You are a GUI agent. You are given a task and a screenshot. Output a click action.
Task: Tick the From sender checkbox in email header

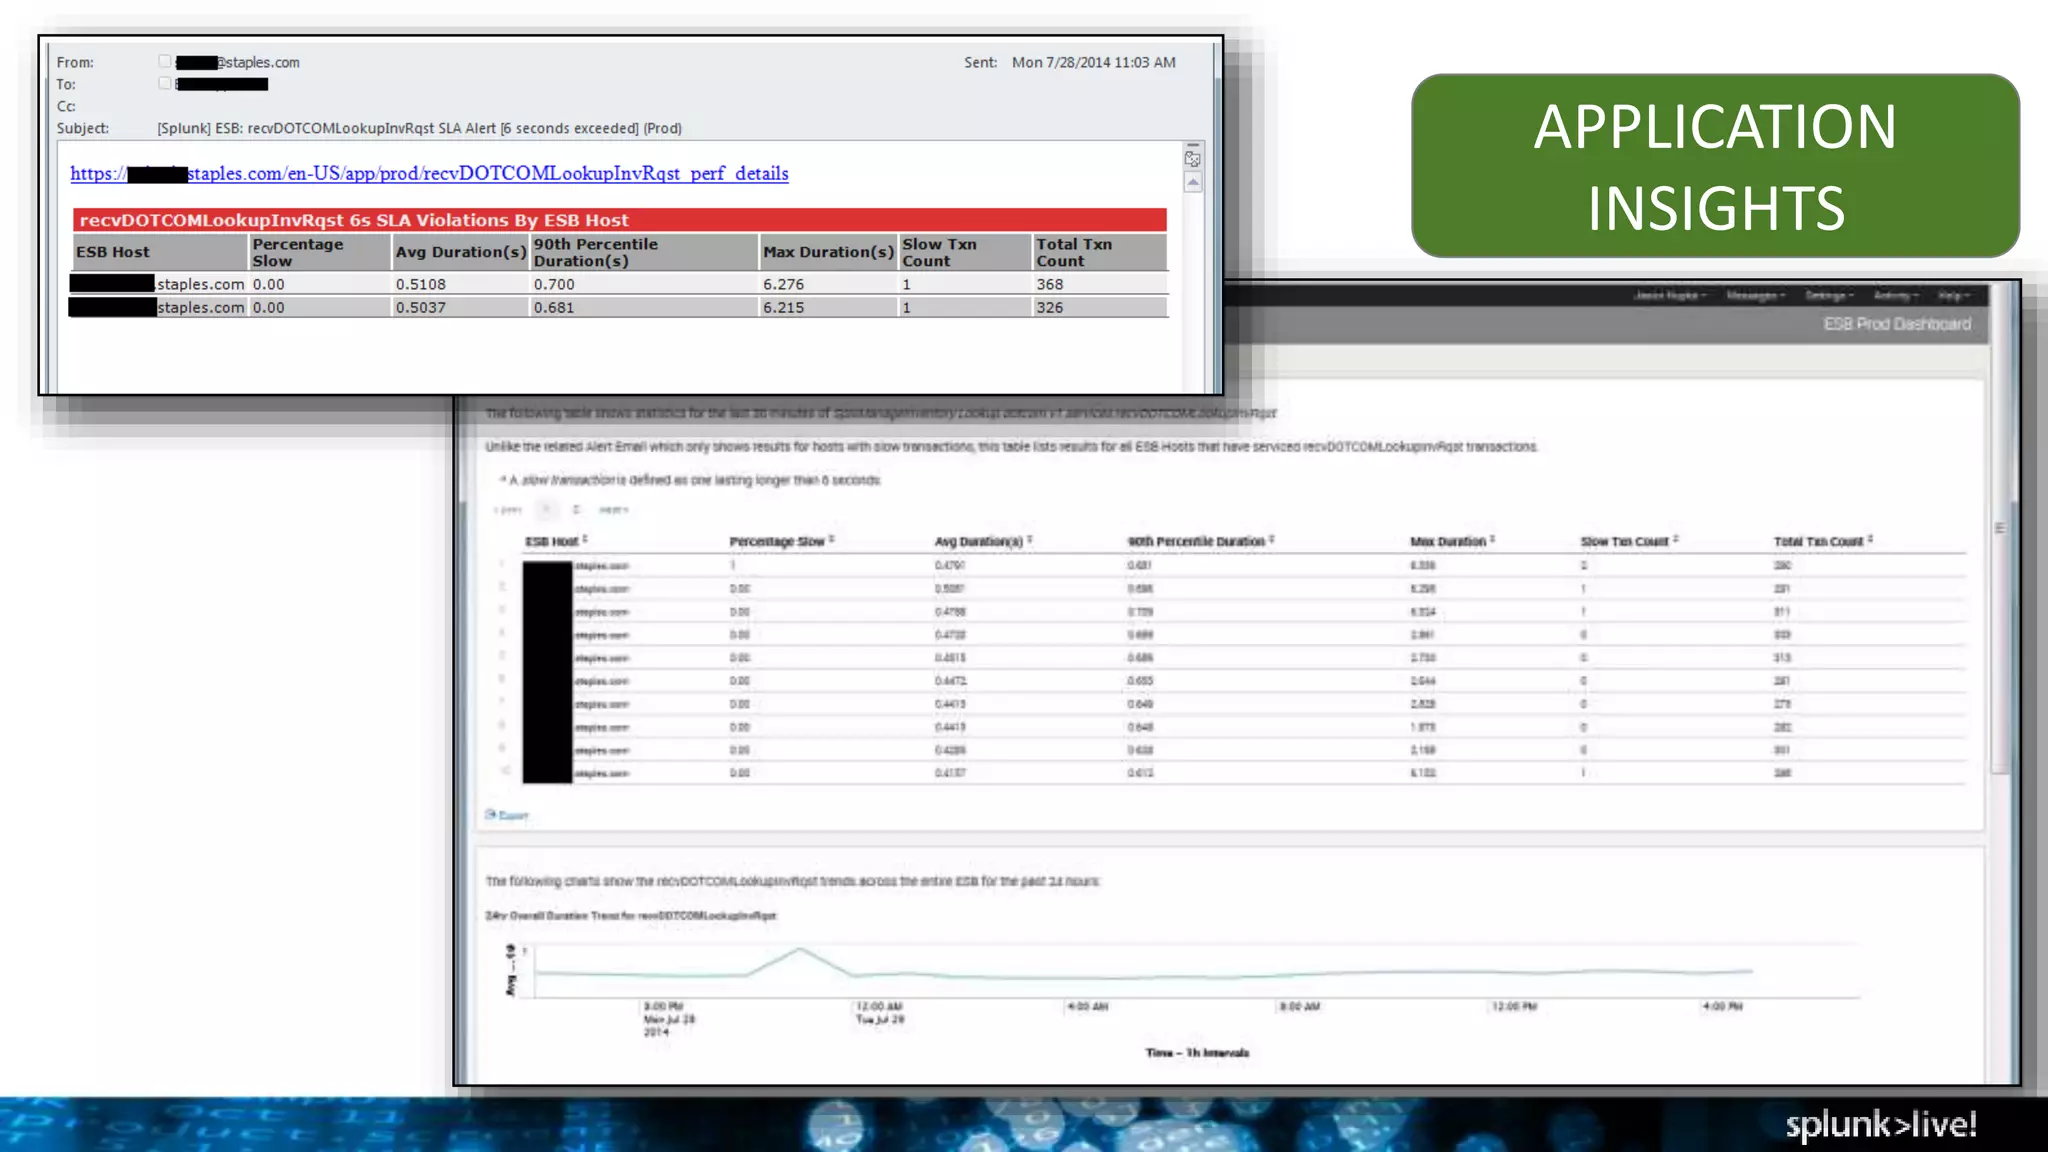point(165,61)
